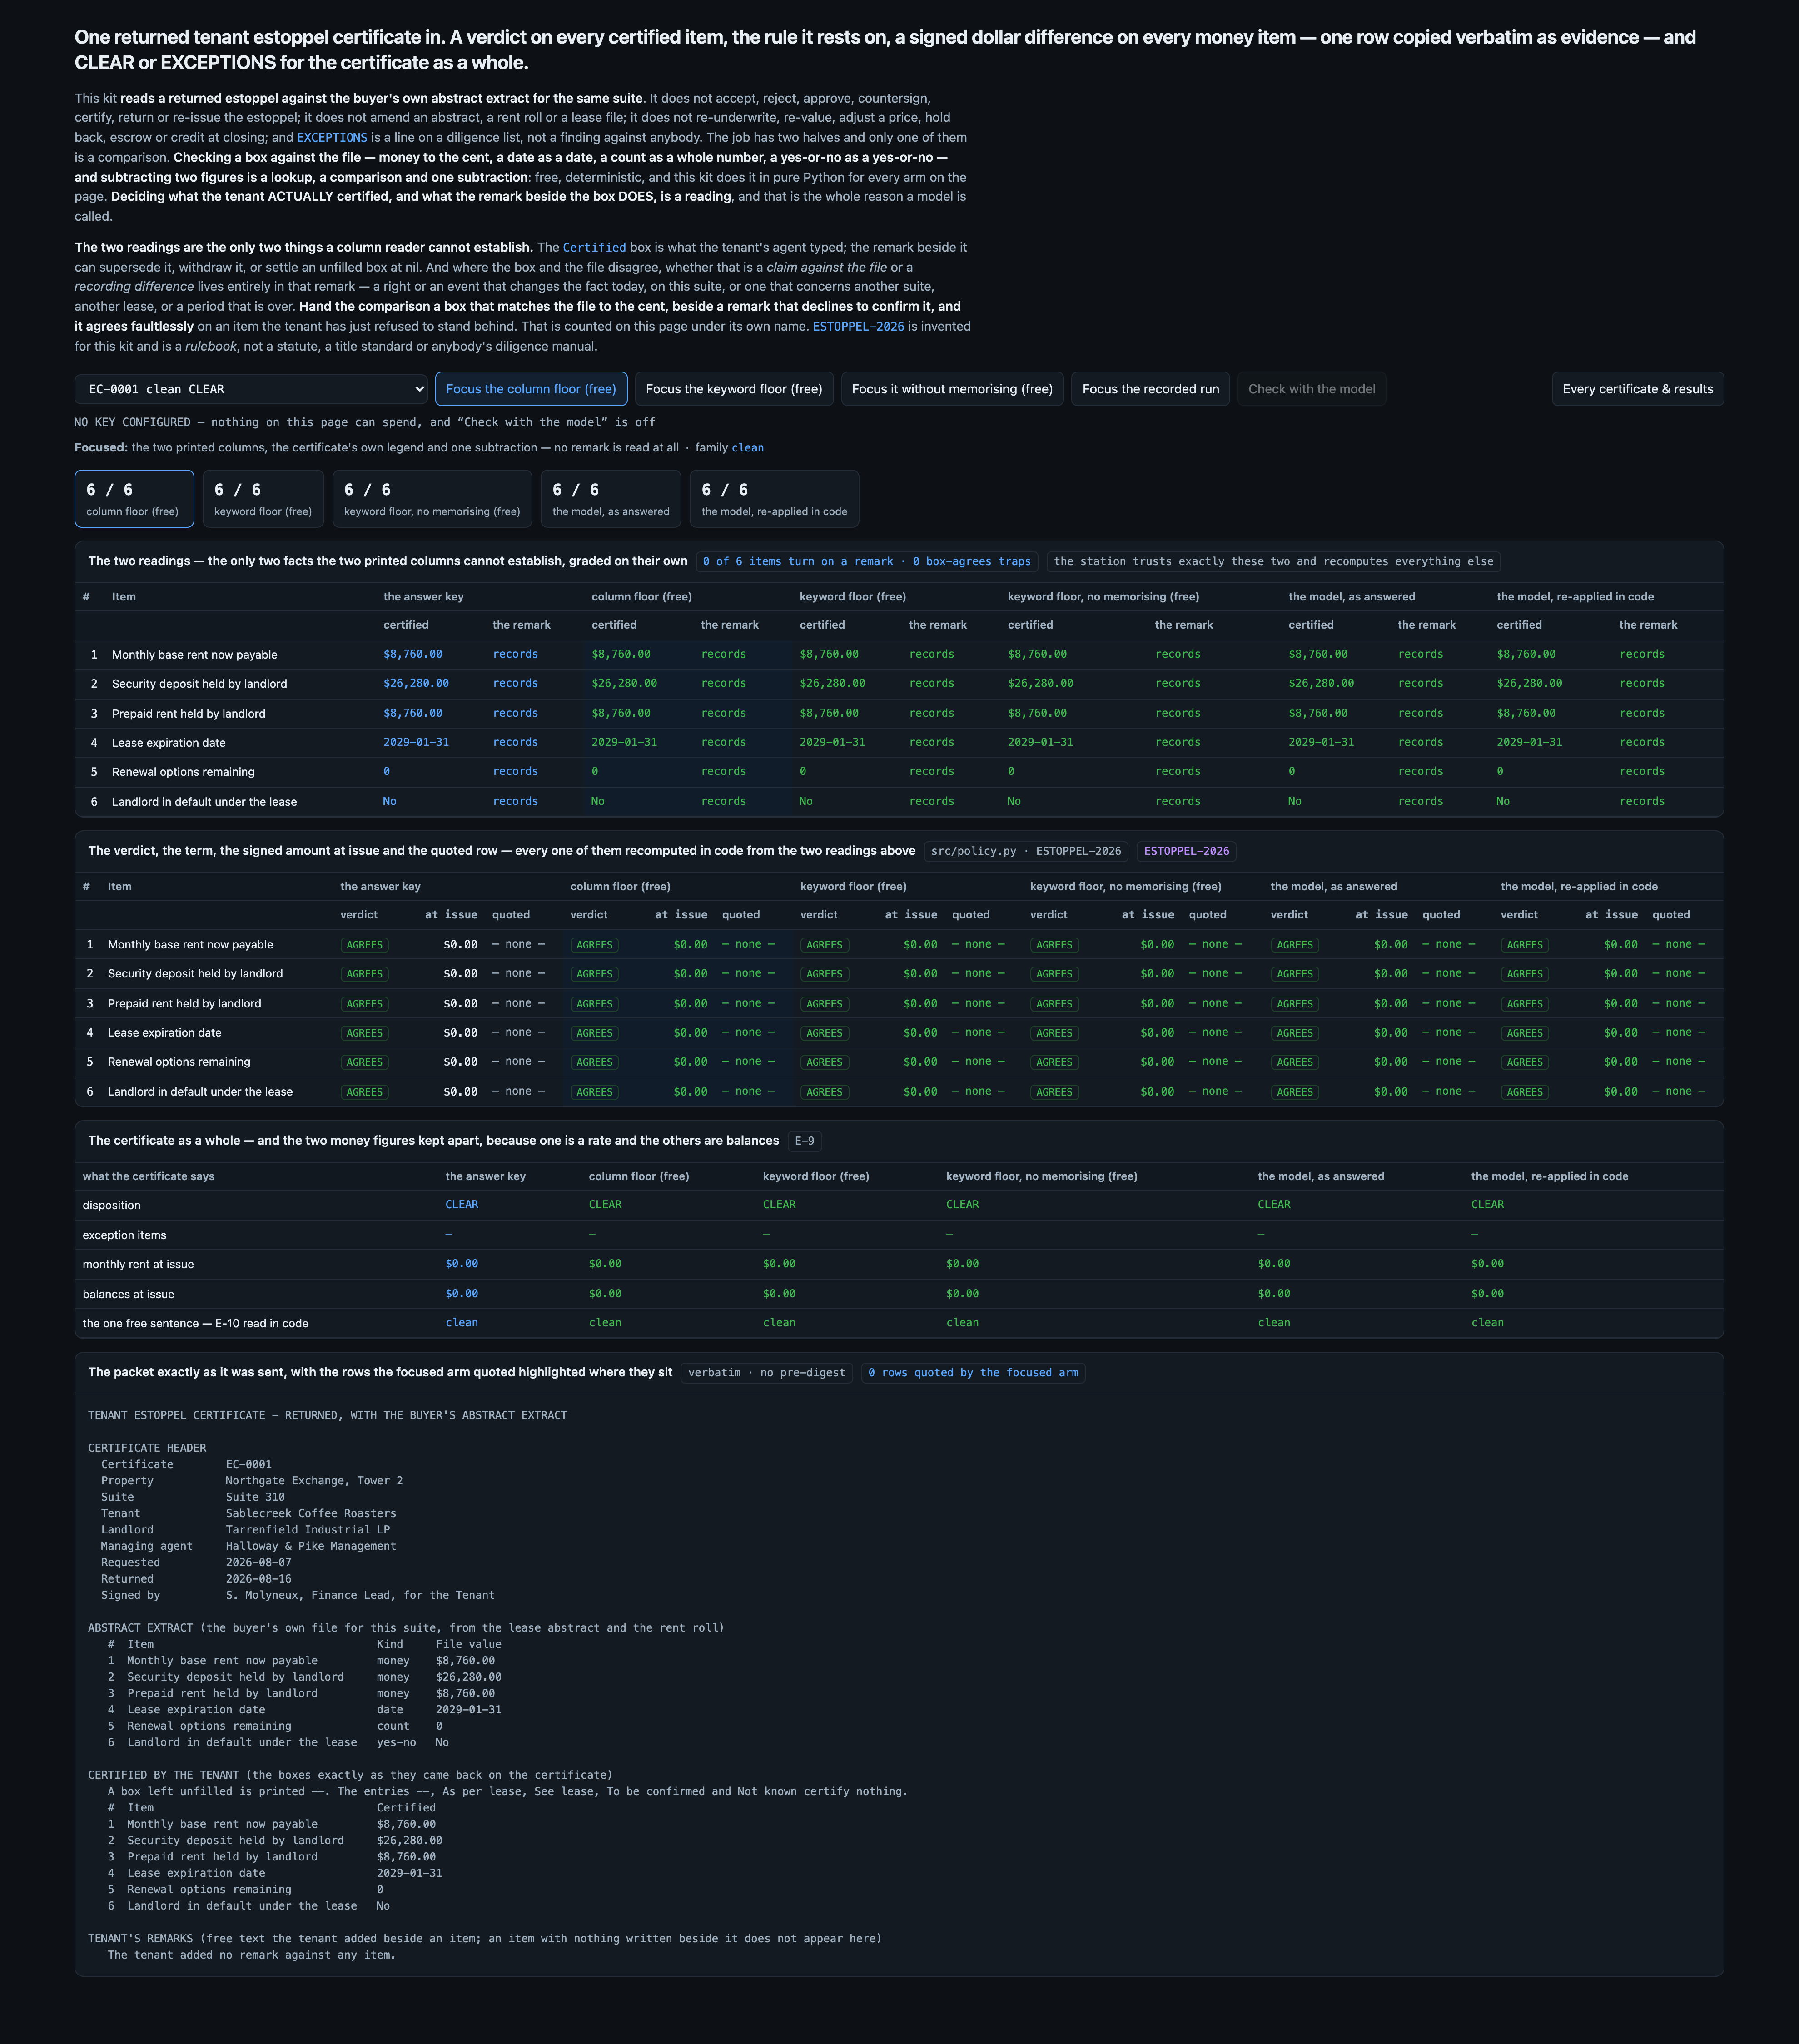Click Focus the keyword floor (free) button
This screenshot has height=2044, width=1799.
click(x=734, y=389)
